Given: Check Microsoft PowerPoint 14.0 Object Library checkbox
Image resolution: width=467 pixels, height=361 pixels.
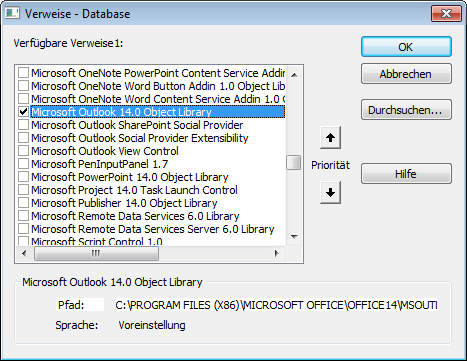Looking at the screenshot, I should [x=23, y=177].
